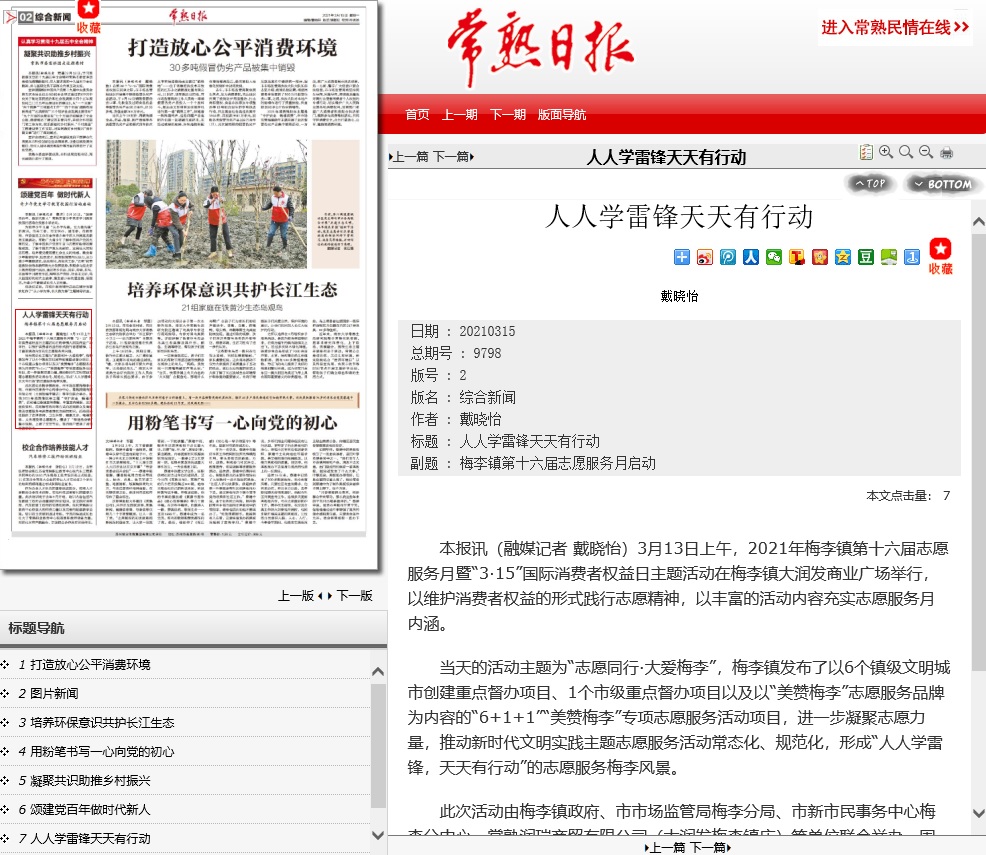Share article via the Renren icon

coord(751,257)
